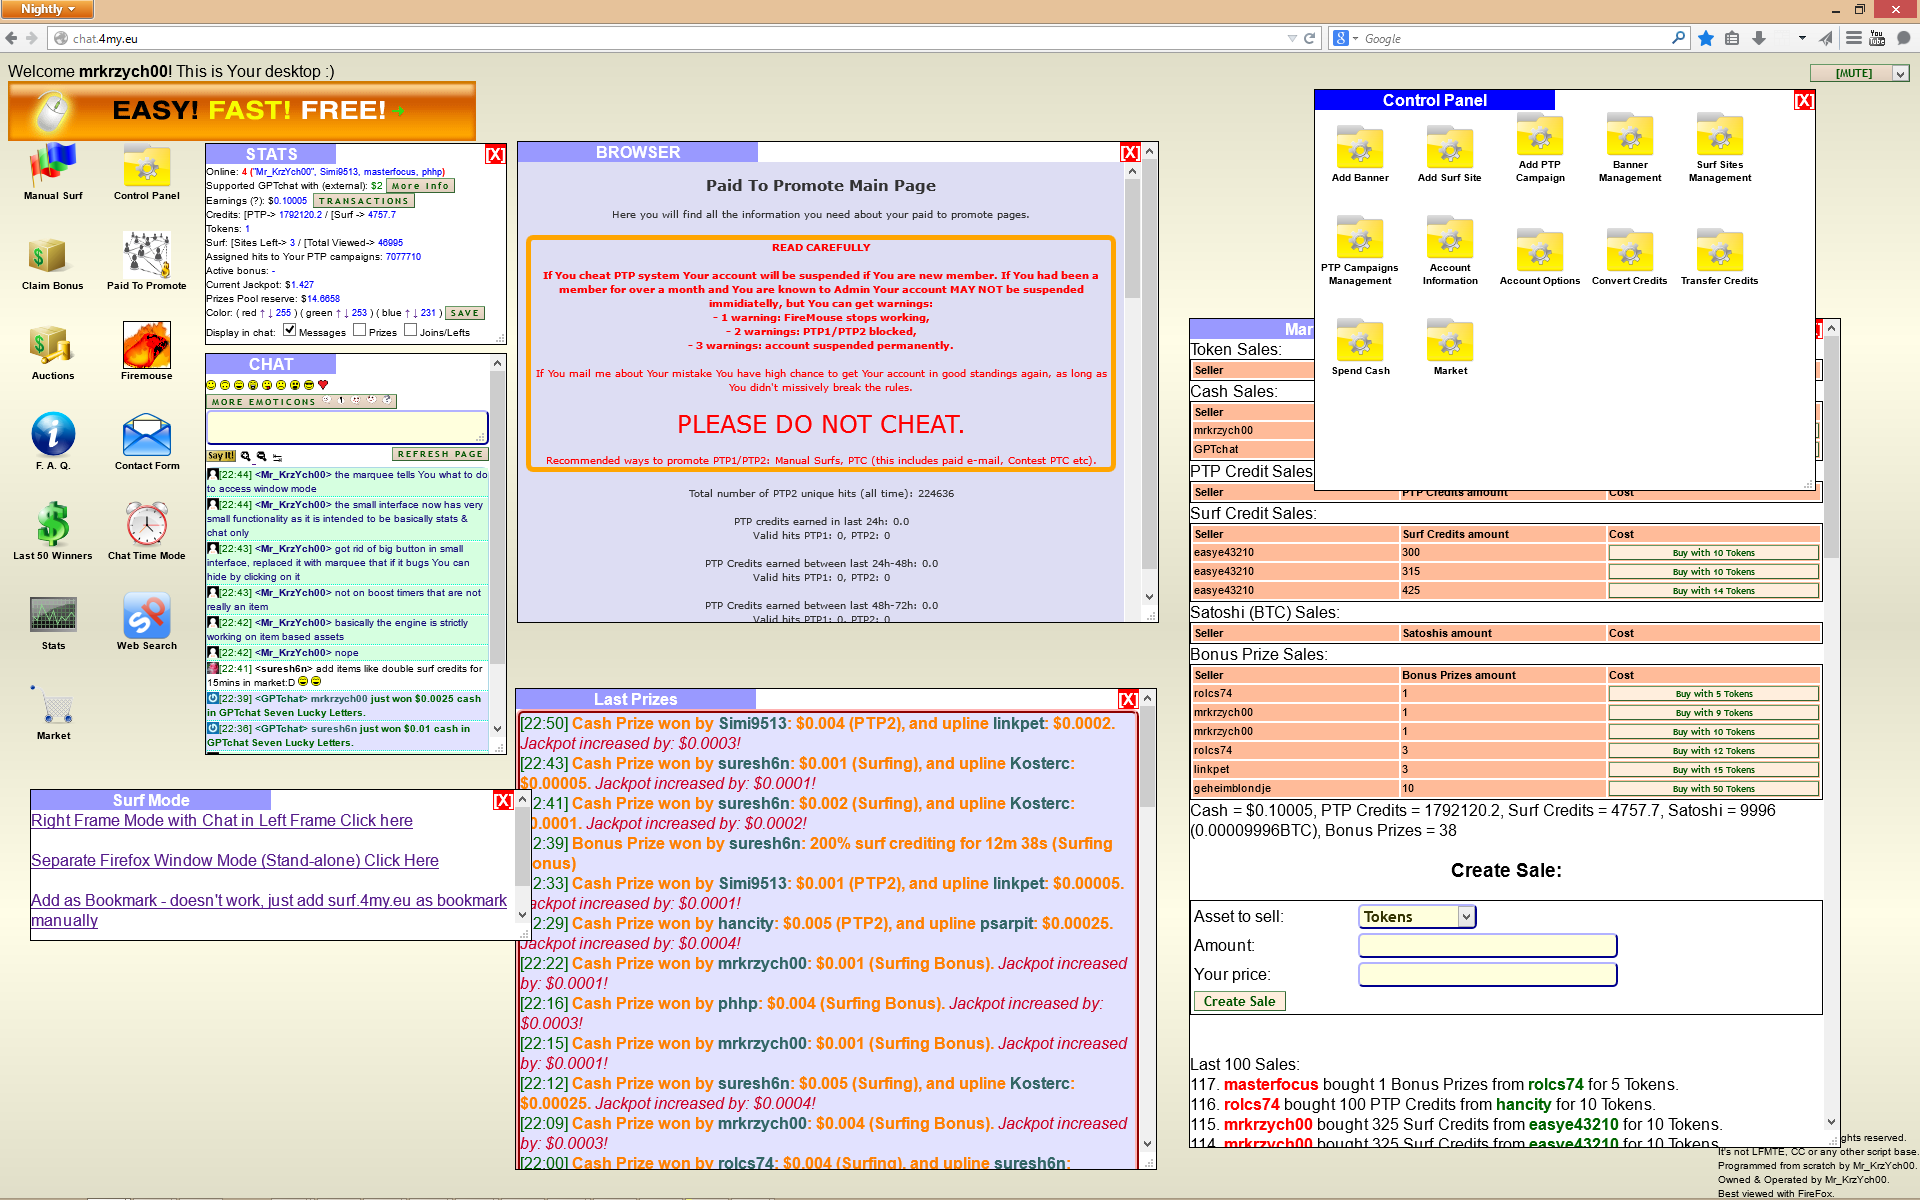The image size is (1920, 1200).
Task: Buy geheimblondje's prizes with 50 Tokens
Action: (x=1713, y=789)
